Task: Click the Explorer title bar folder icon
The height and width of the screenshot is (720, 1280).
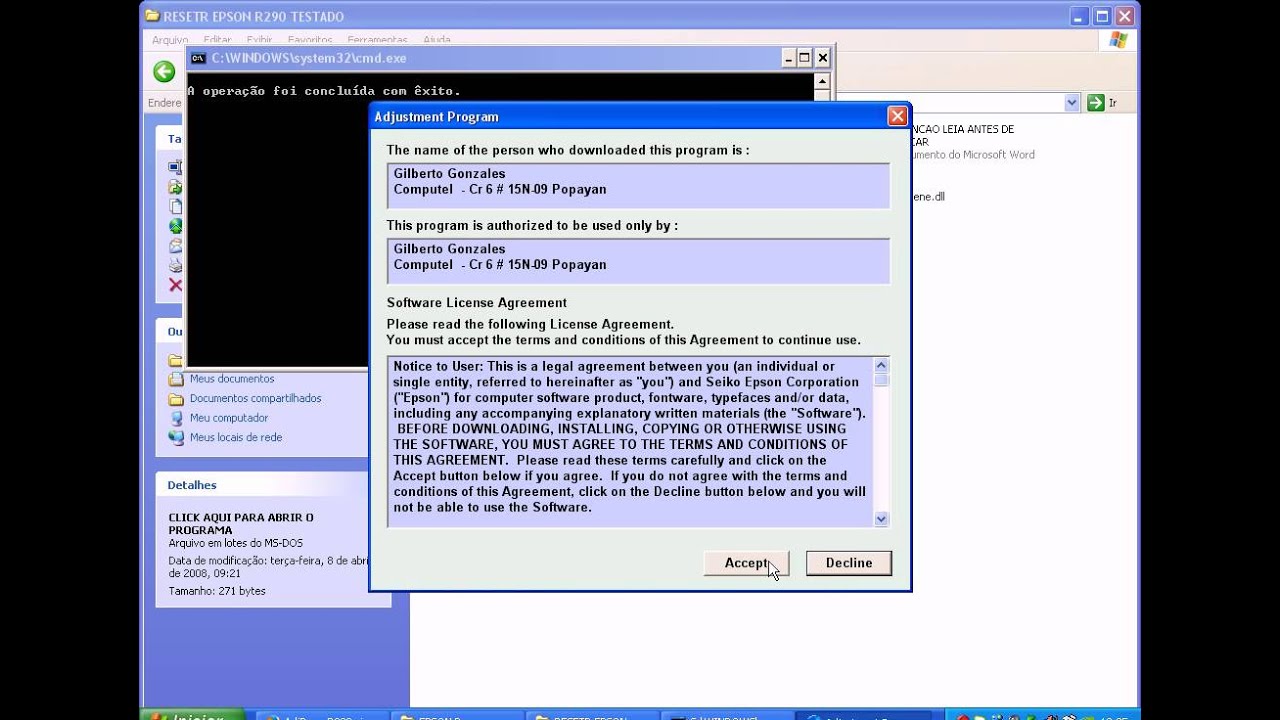Action: tap(152, 16)
